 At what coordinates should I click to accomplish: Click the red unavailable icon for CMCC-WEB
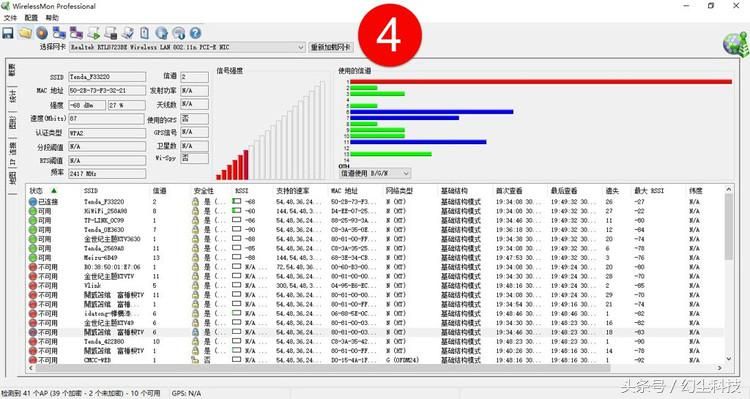pyautogui.click(x=33, y=360)
